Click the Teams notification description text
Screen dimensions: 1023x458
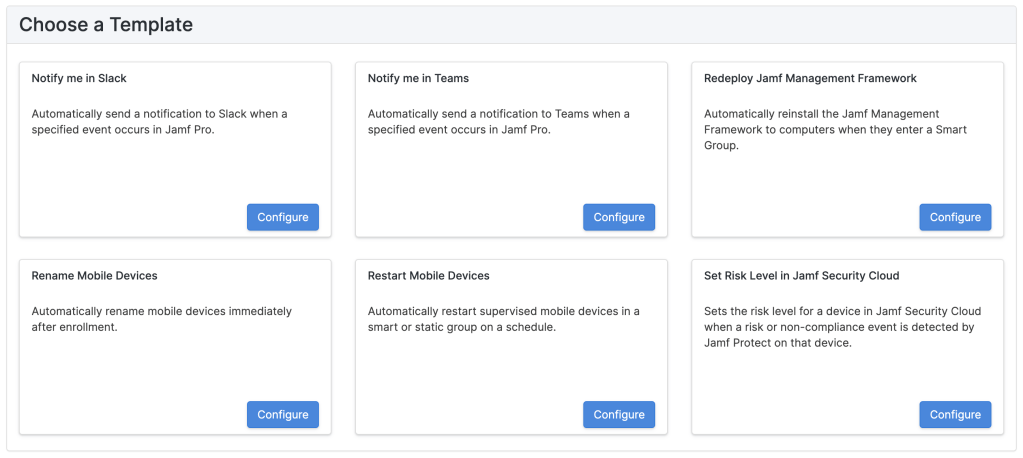coord(498,122)
